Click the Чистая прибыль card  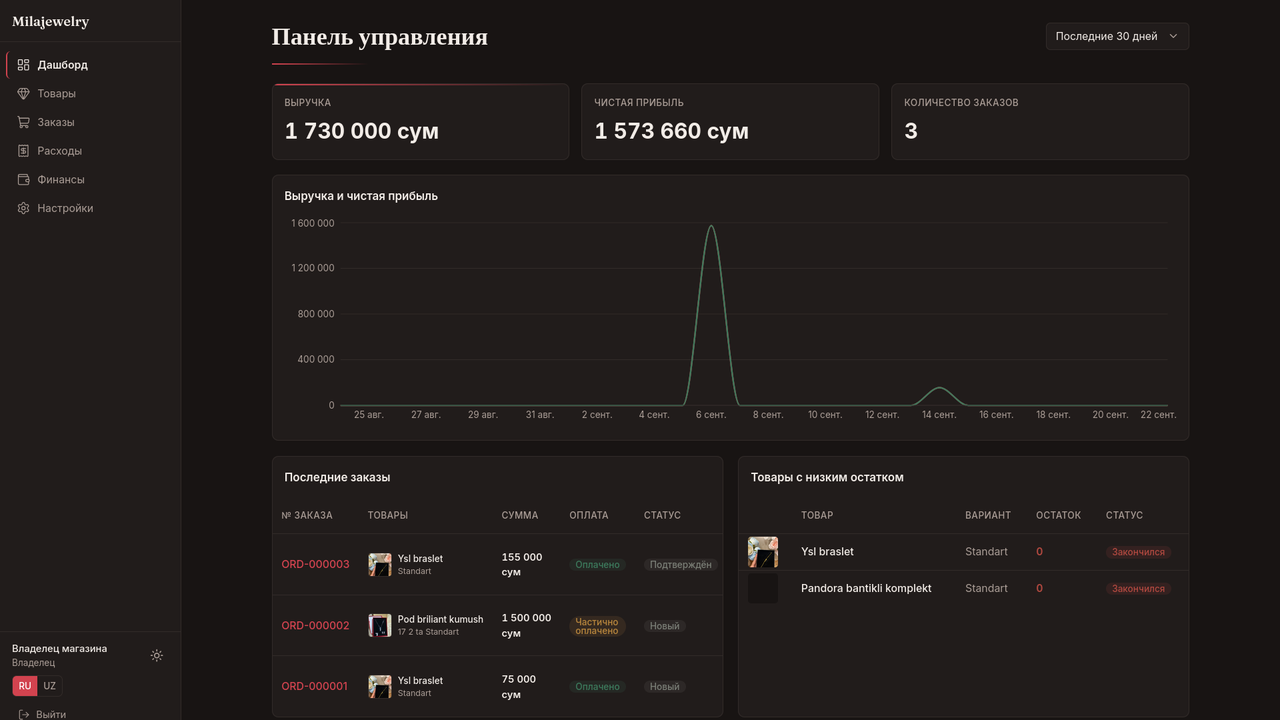[x=730, y=121]
